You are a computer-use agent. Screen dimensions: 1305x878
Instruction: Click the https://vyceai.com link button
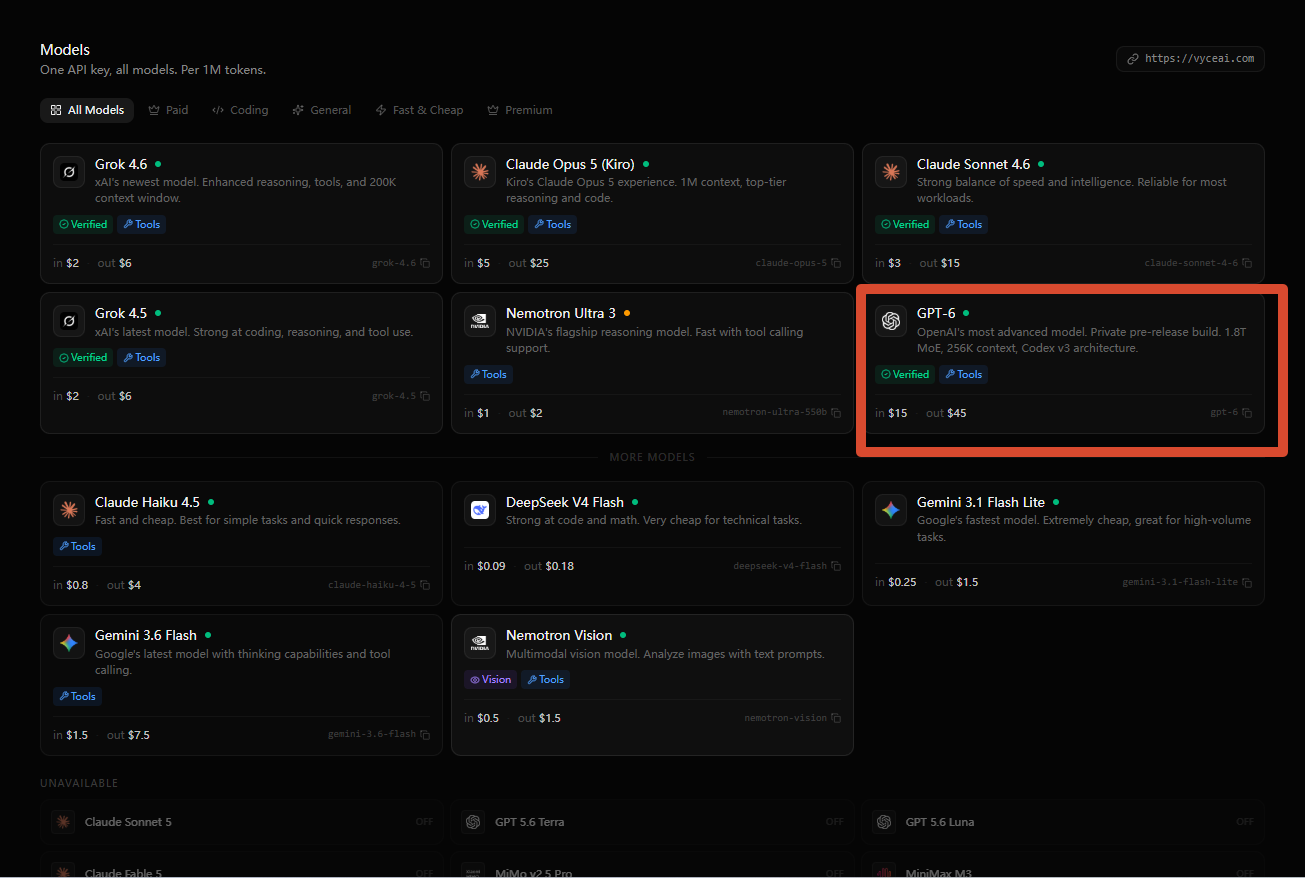tap(1190, 59)
